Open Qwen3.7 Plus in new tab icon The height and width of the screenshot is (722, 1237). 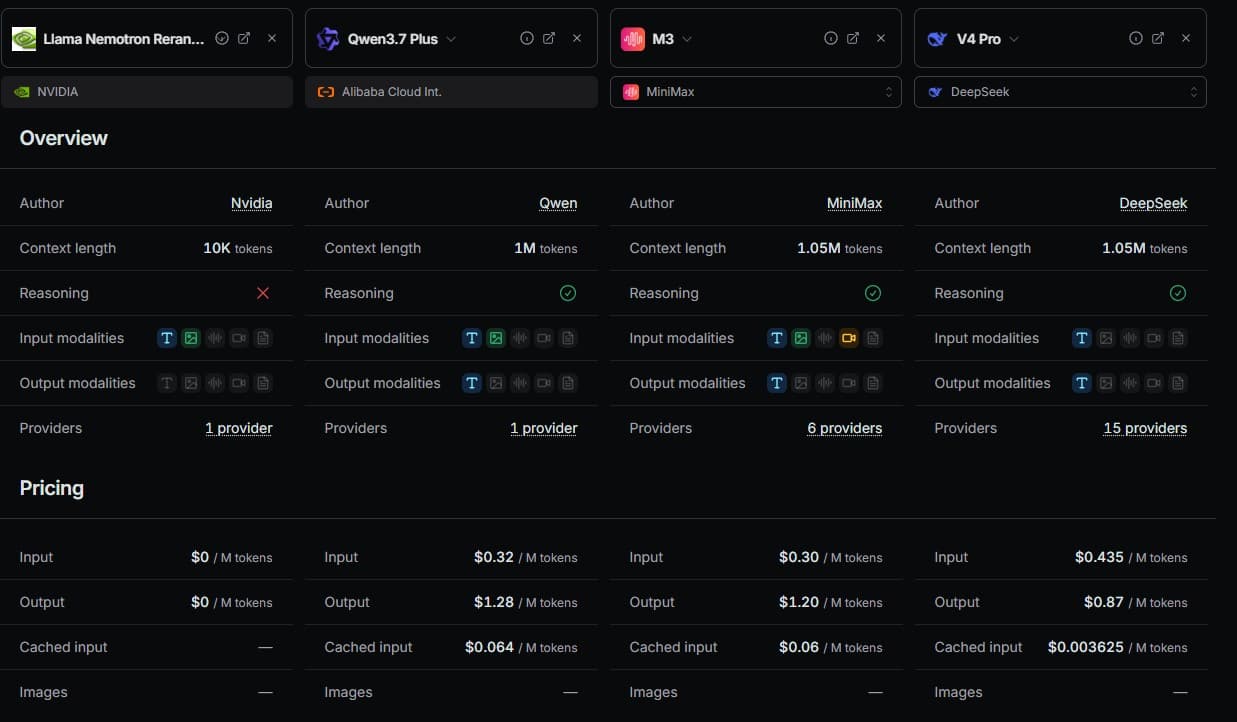(x=549, y=38)
